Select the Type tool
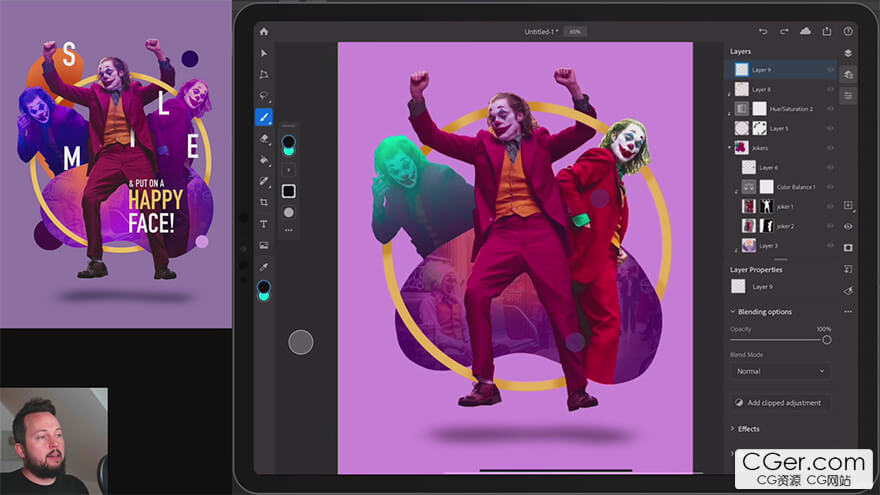This screenshot has height=495, width=880. tap(264, 224)
